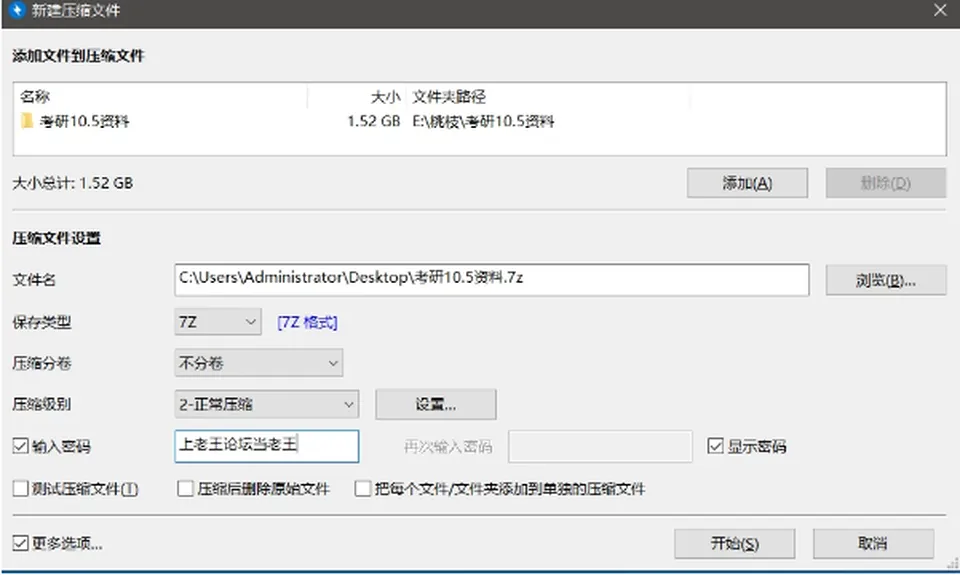Open the compression 设置... button

pos(435,405)
